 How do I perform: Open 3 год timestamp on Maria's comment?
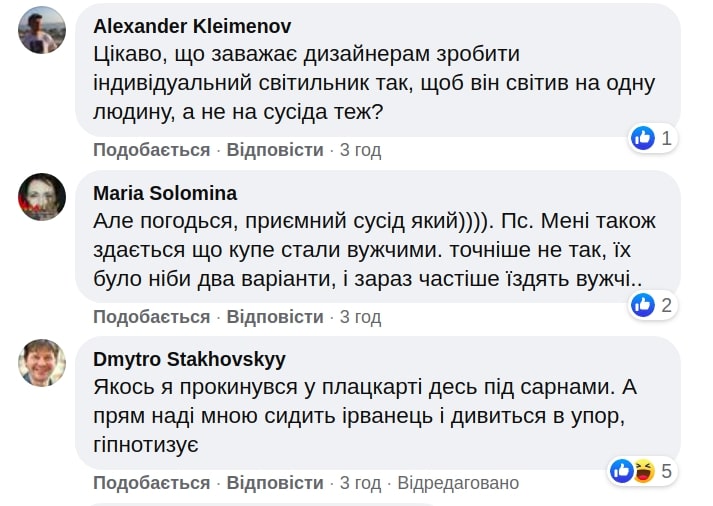click(x=360, y=317)
